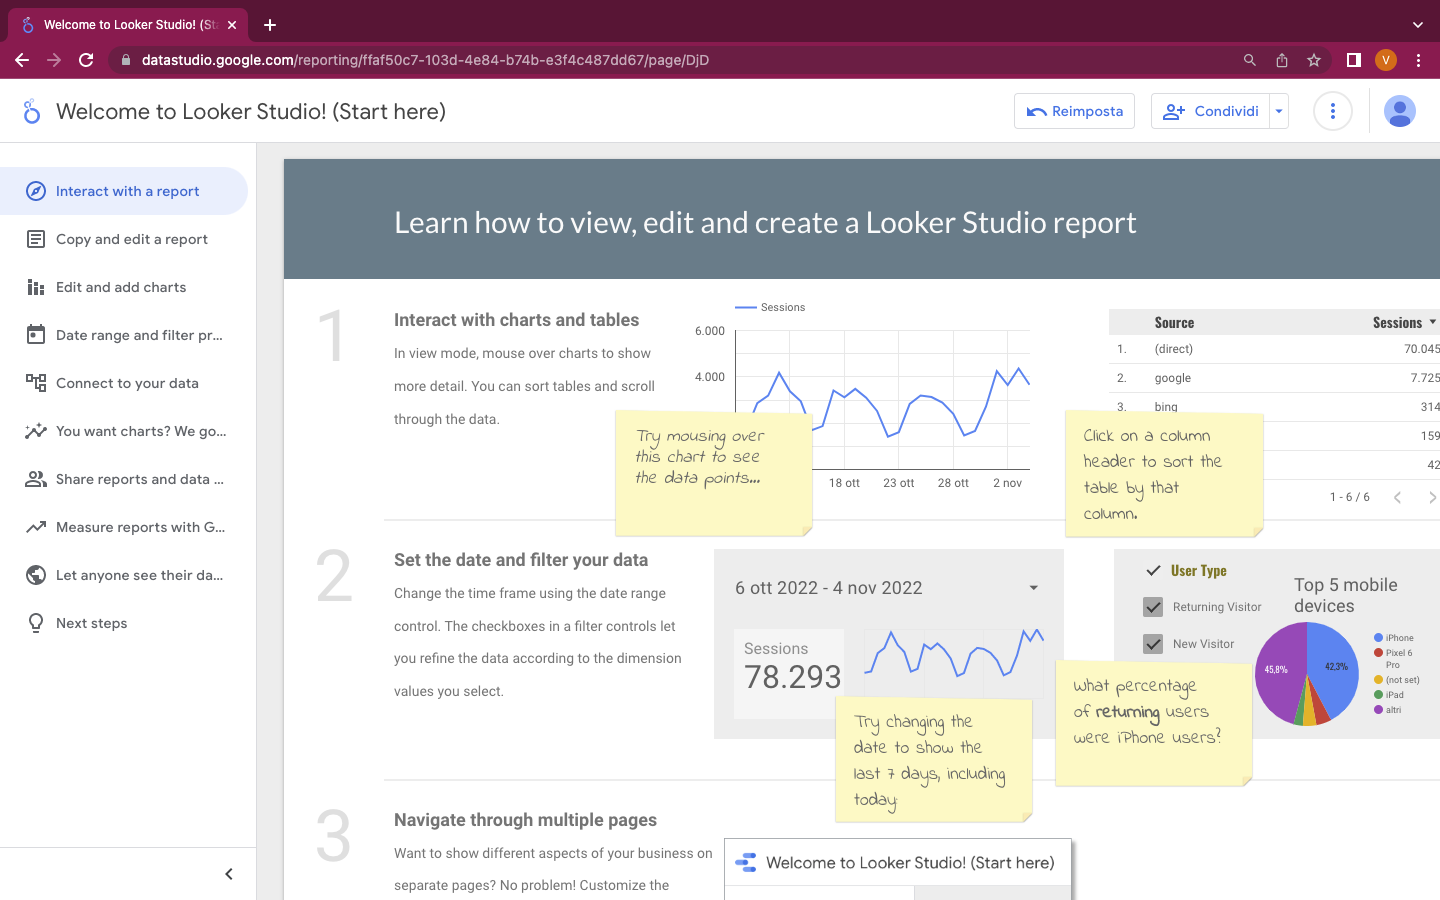Click the "Next steps" lightbulb icon

[34, 623]
